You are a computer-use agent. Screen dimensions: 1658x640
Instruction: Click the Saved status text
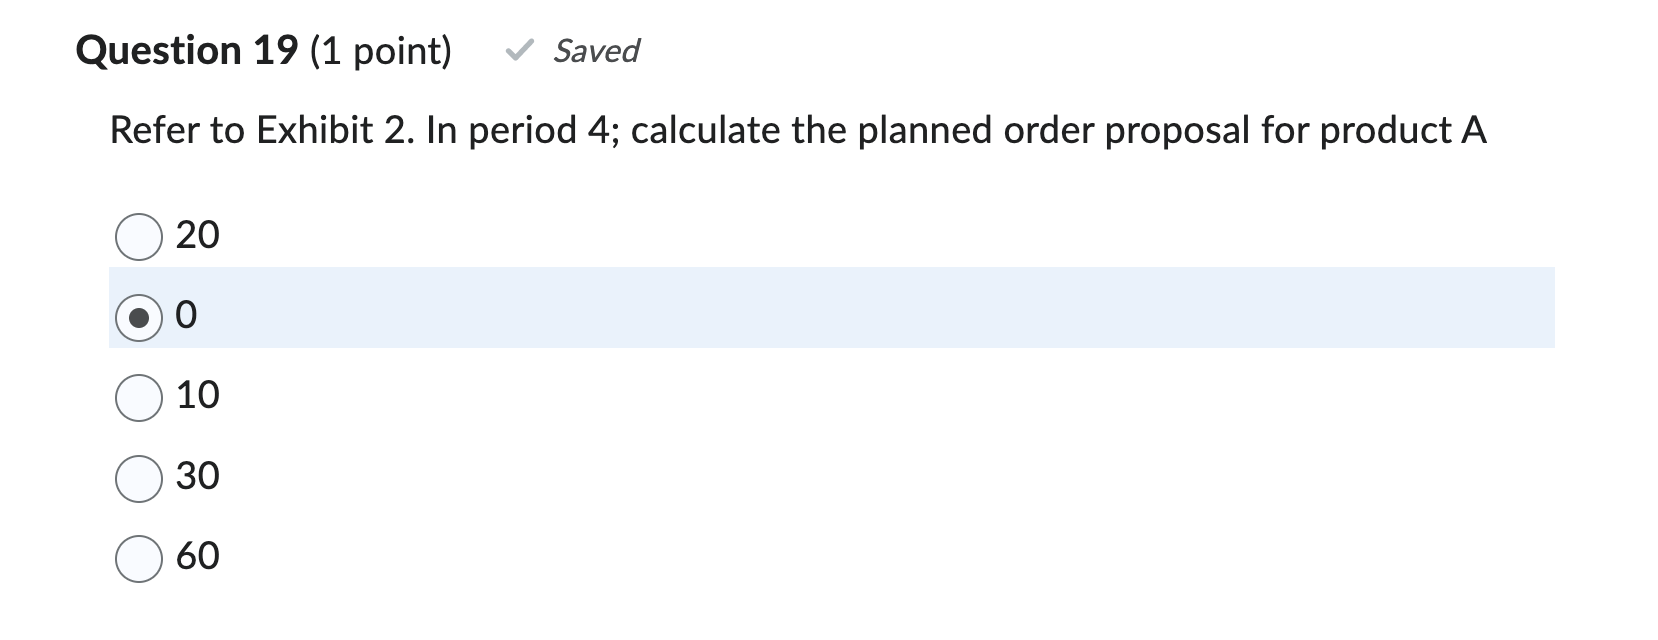(x=596, y=52)
